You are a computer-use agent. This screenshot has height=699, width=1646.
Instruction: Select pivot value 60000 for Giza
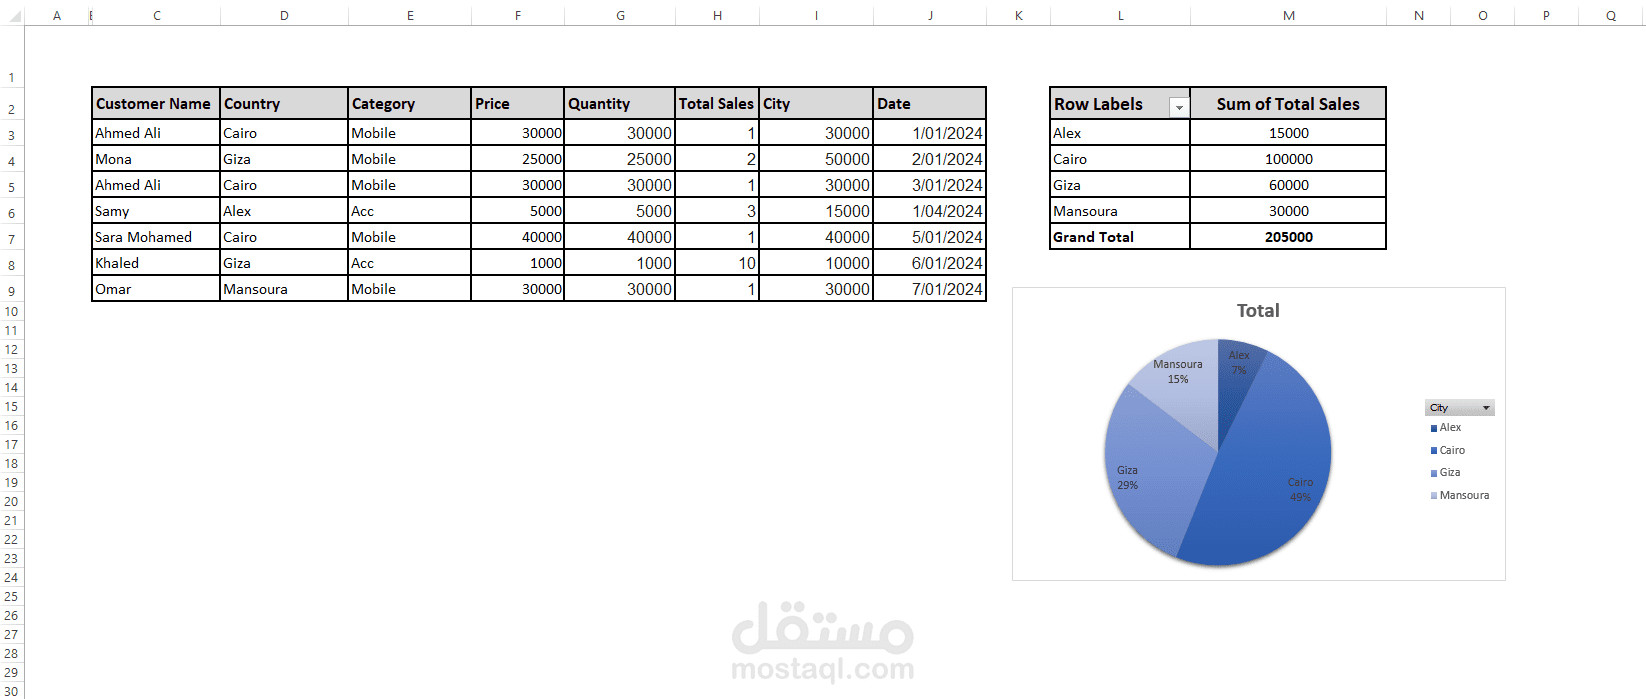(x=1288, y=185)
